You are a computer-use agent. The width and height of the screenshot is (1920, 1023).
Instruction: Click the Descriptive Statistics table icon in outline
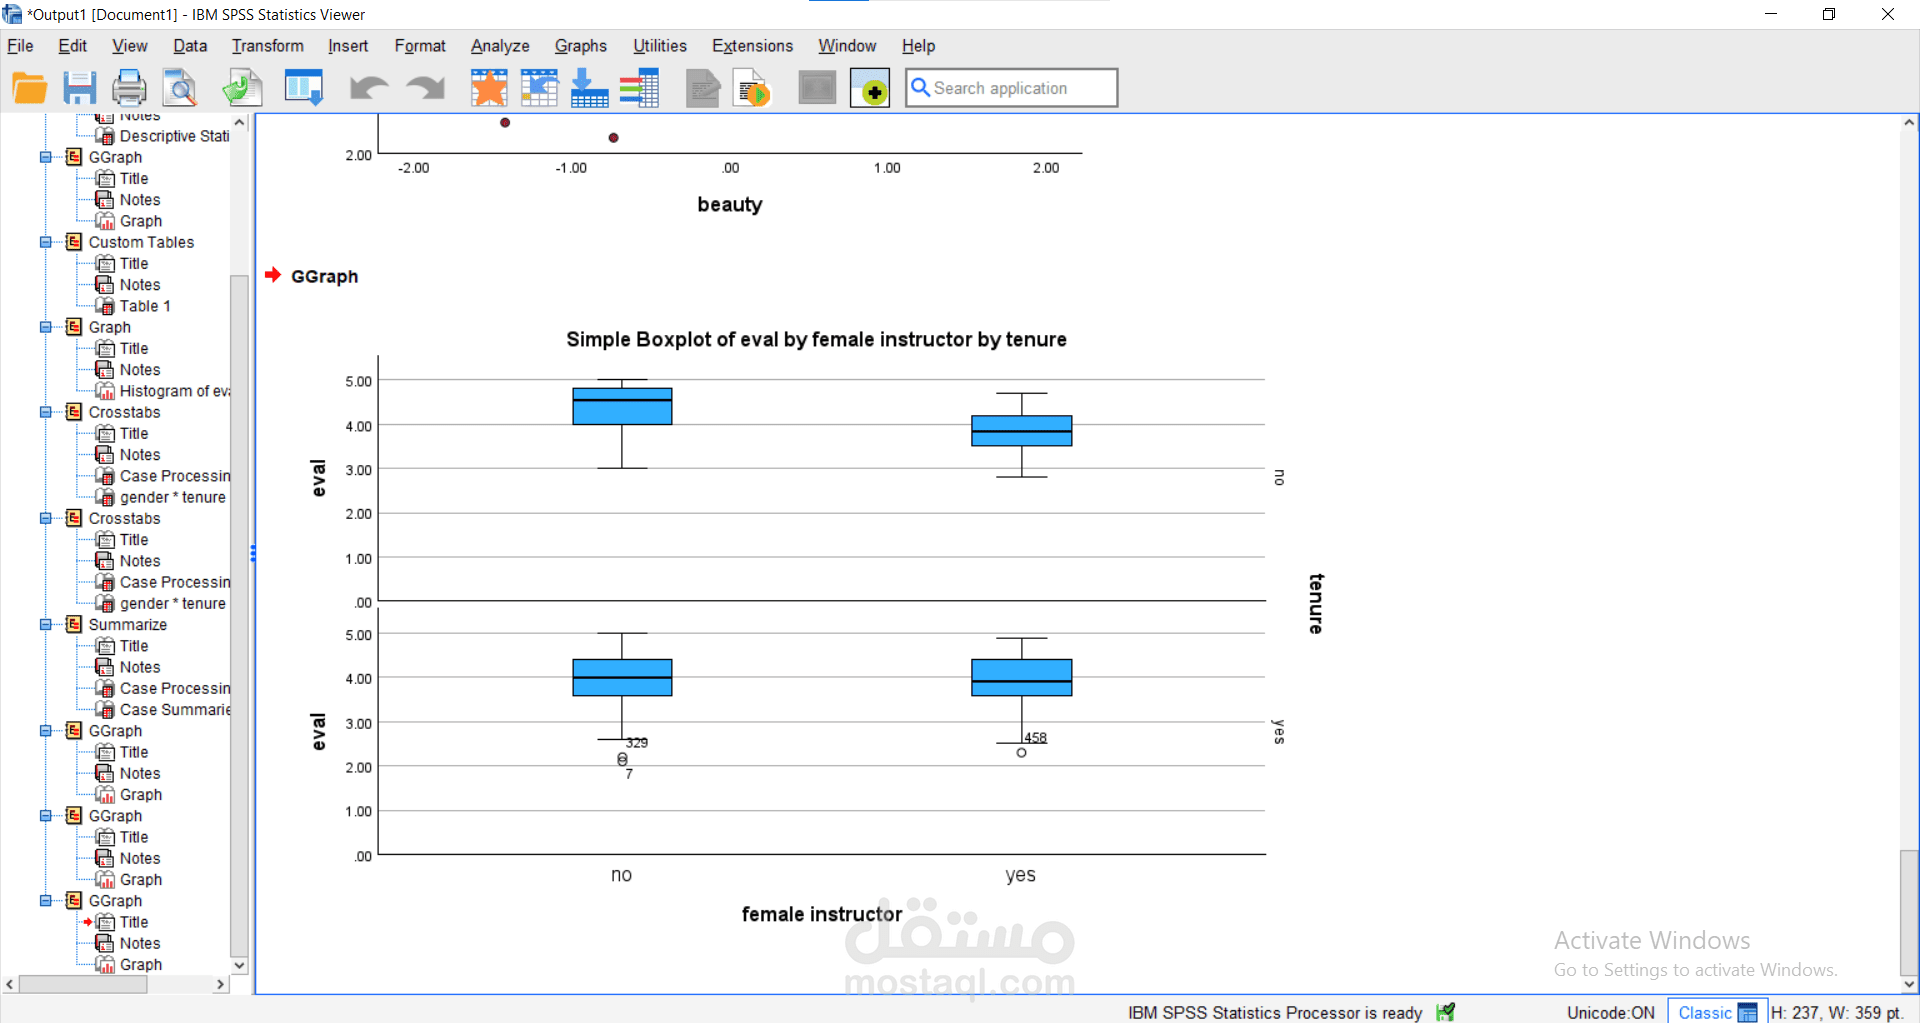pos(104,136)
